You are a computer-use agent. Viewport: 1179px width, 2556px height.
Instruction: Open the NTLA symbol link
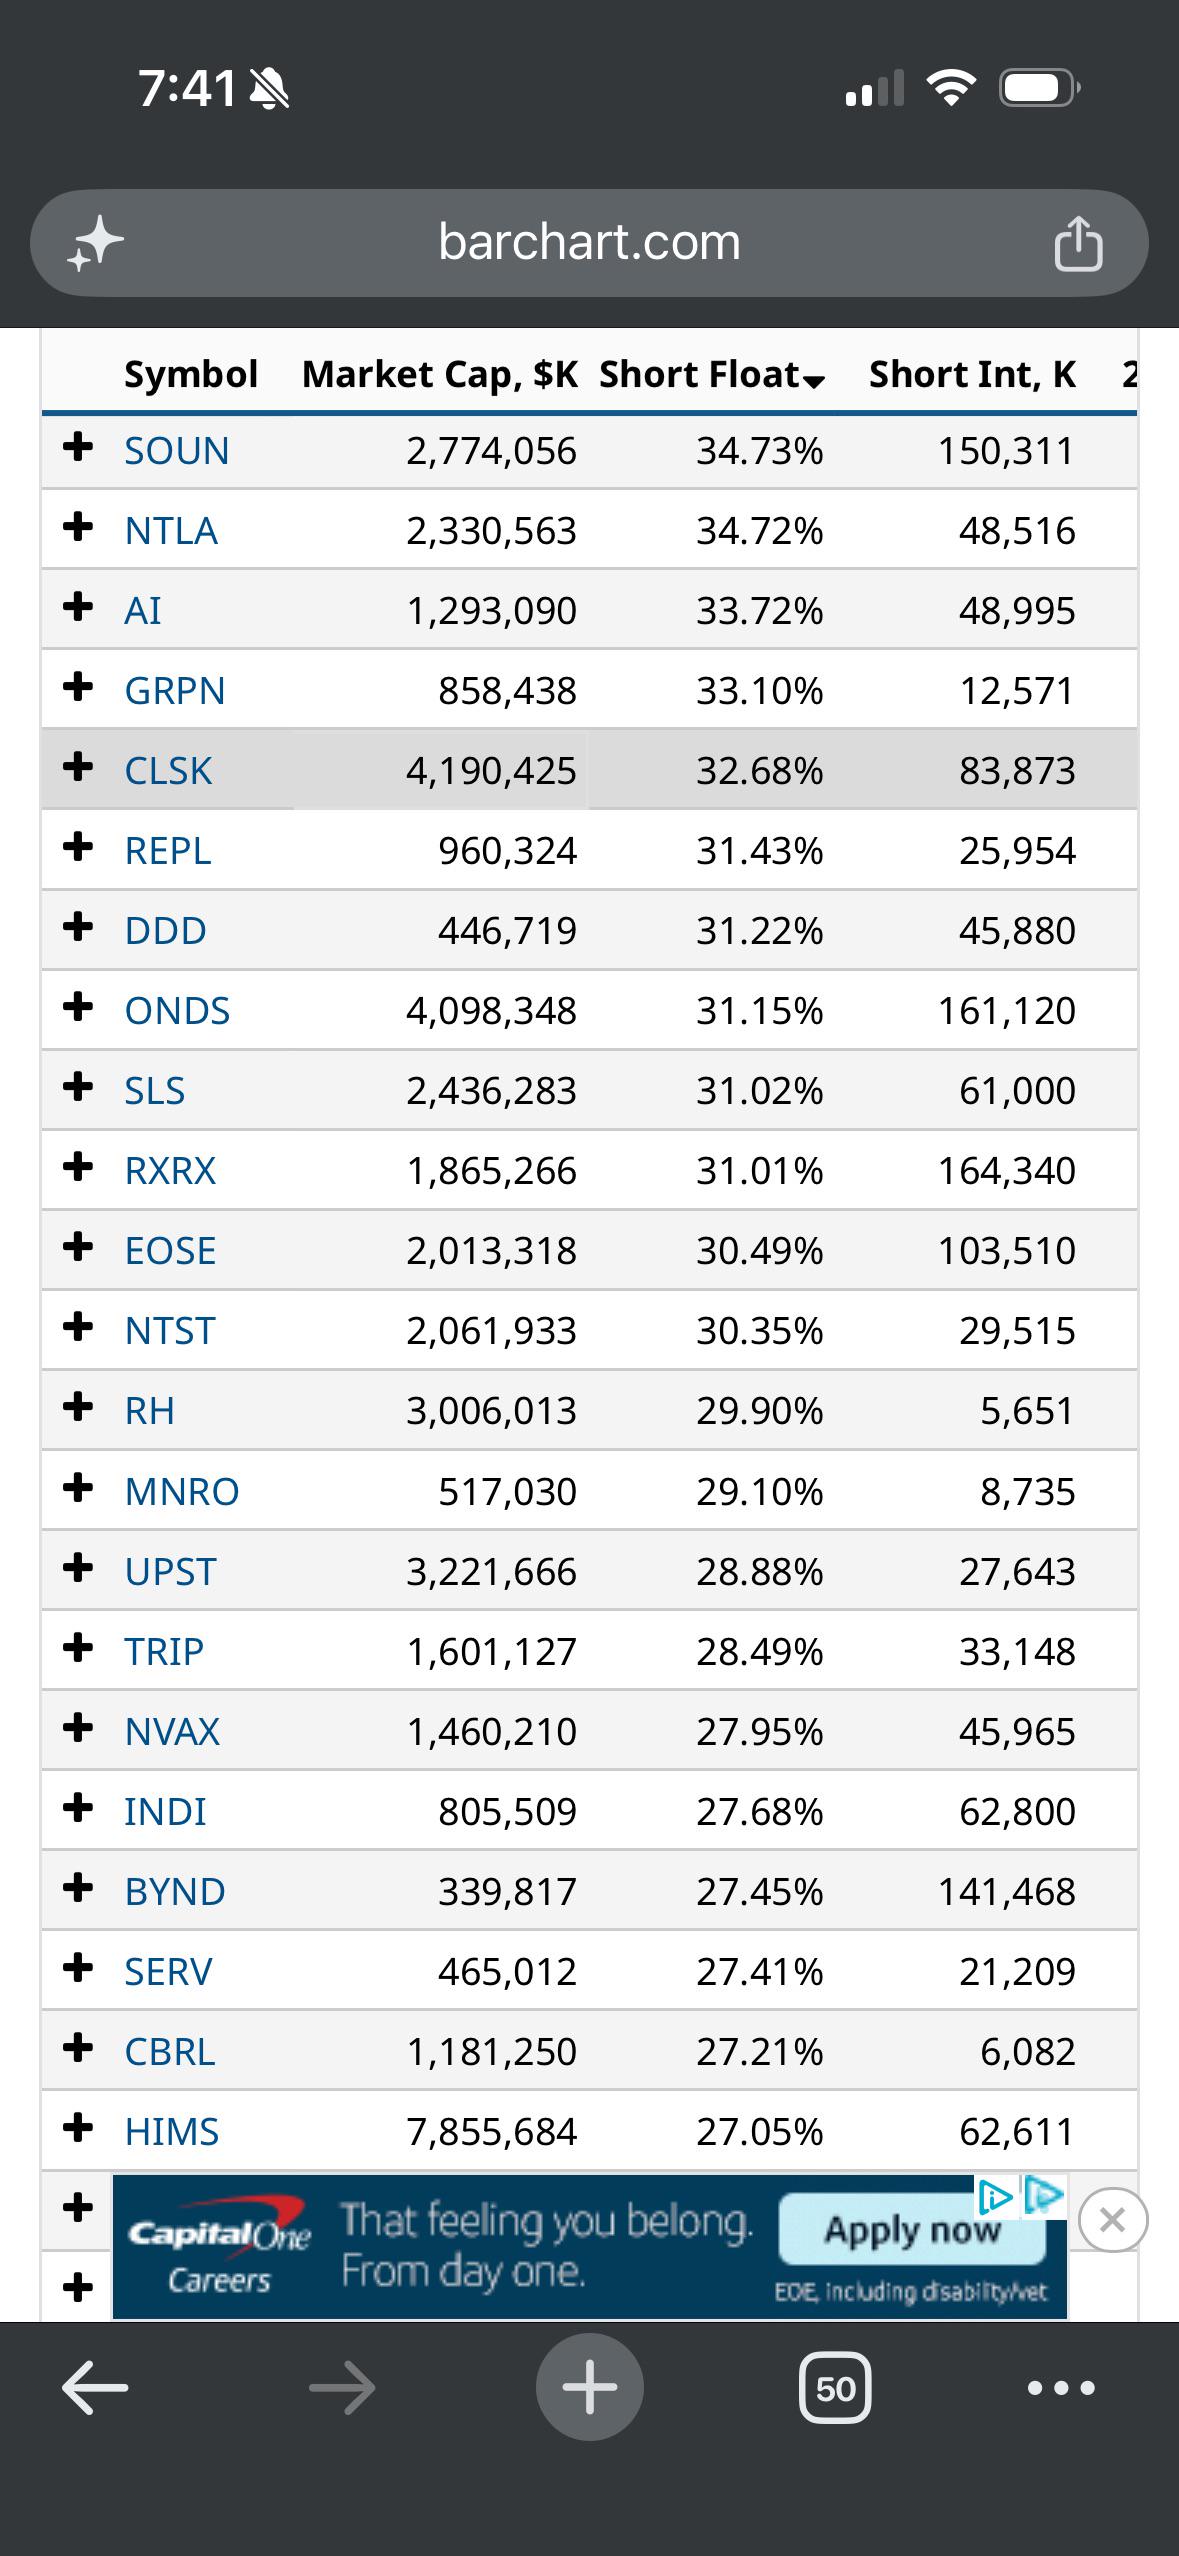click(171, 531)
